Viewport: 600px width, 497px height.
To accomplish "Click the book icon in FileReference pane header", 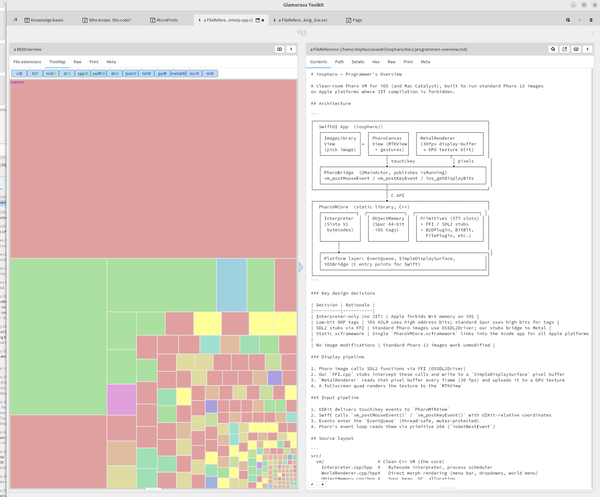I will point(576,49).
